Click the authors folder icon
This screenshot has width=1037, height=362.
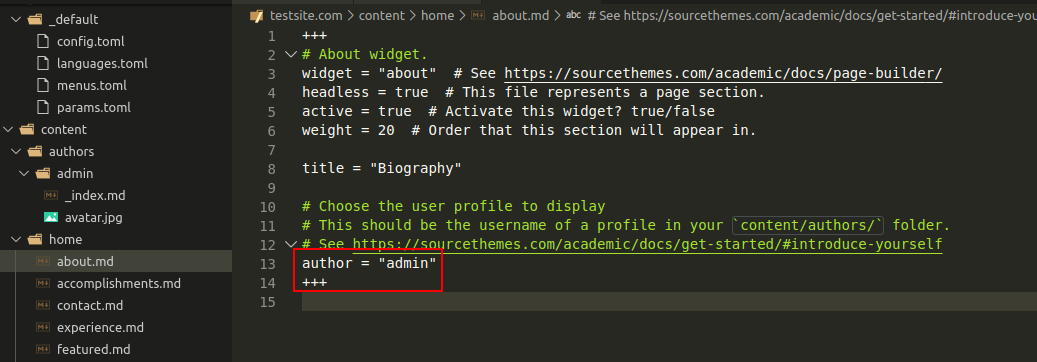point(35,152)
